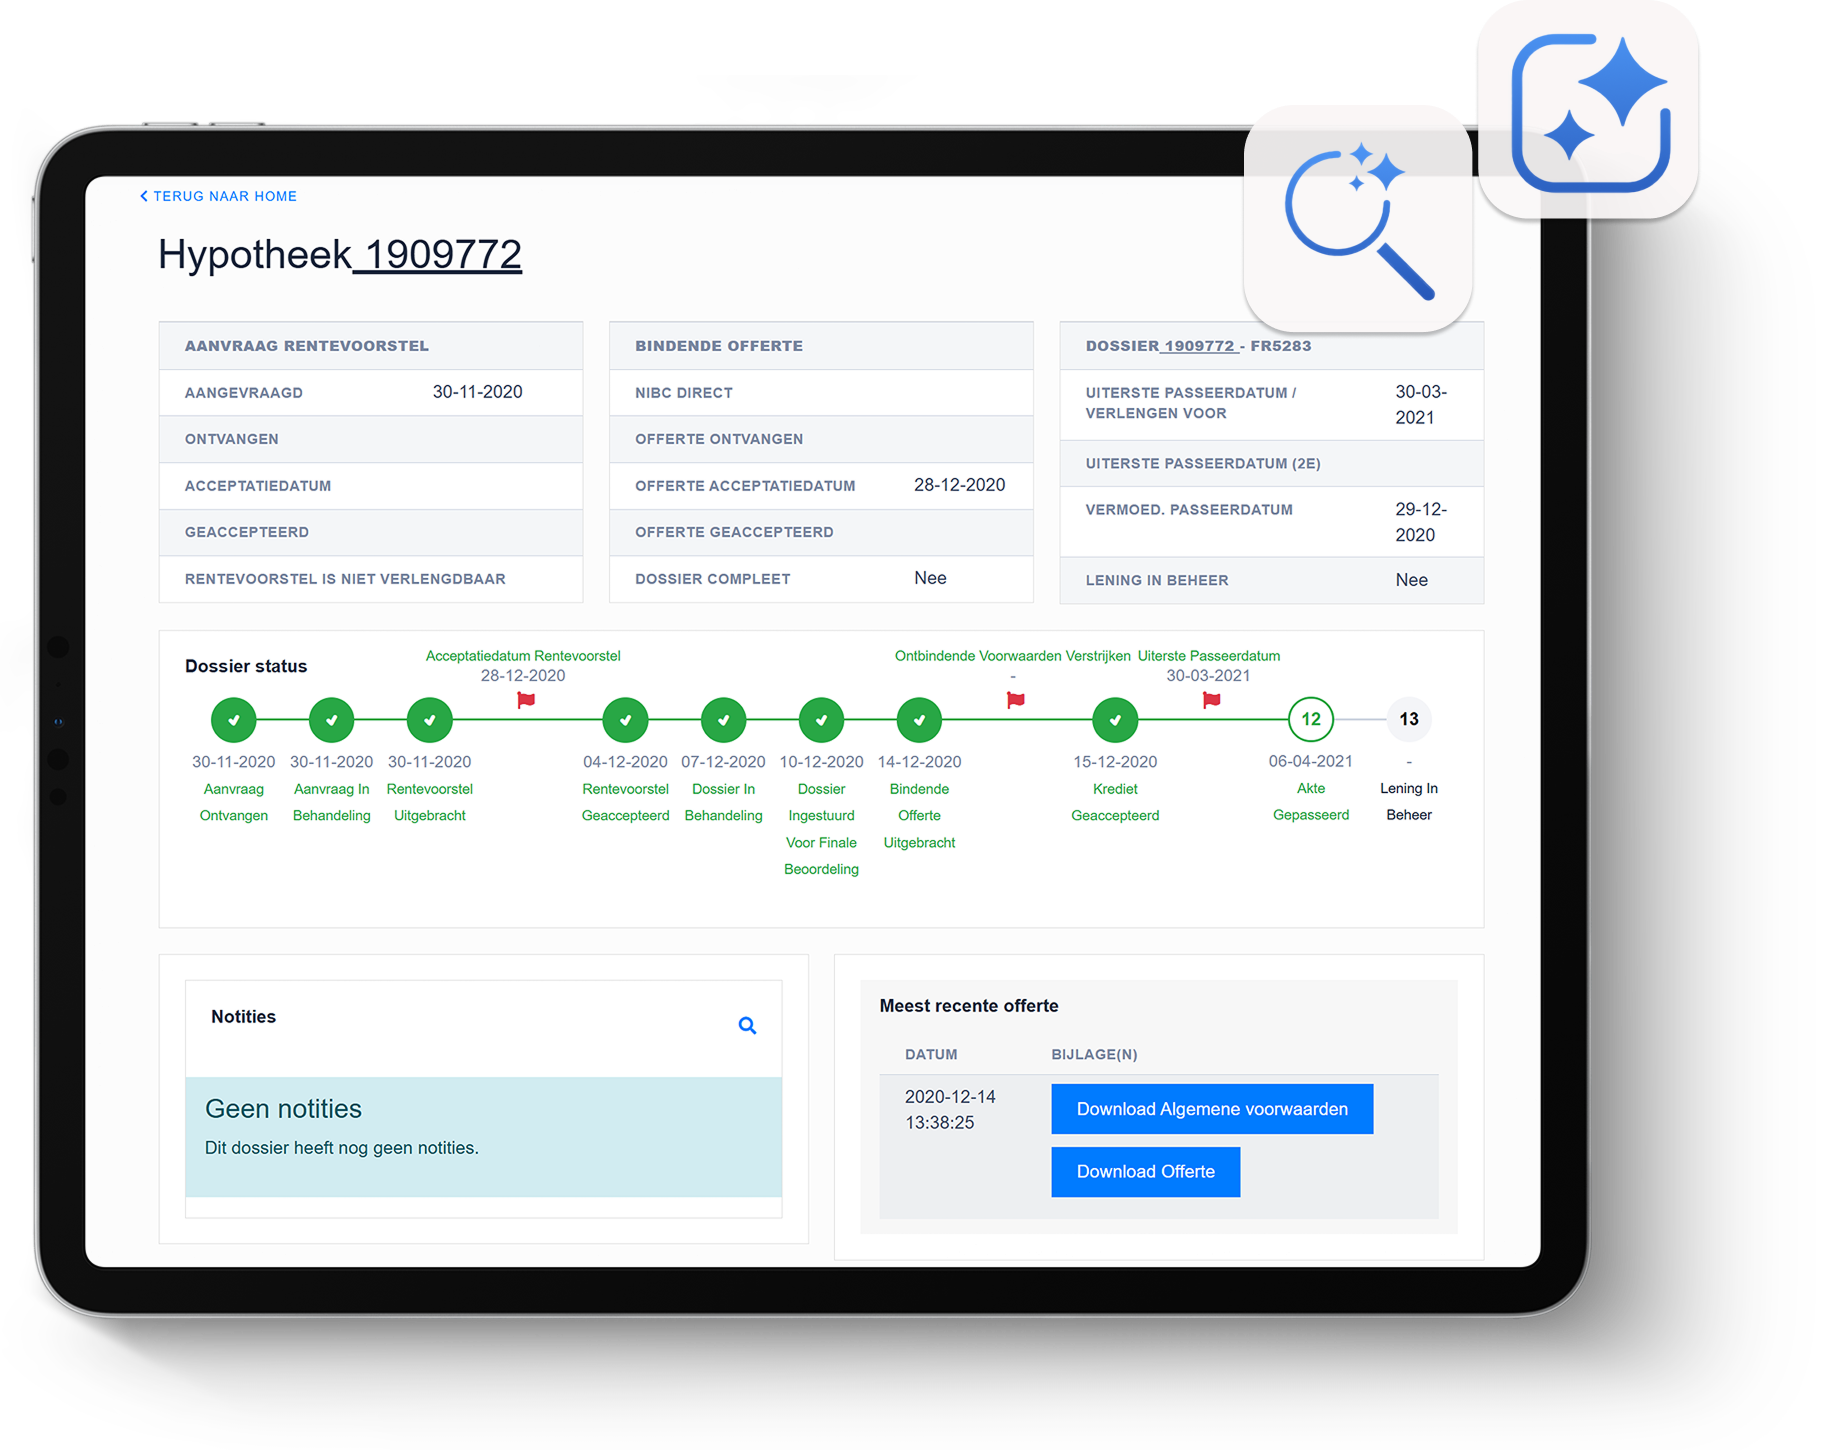Click the Dossier In Behandeling step marker
Image resolution: width=1830 pixels, height=1450 pixels.
pyautogui.click(x=723, y=719)
